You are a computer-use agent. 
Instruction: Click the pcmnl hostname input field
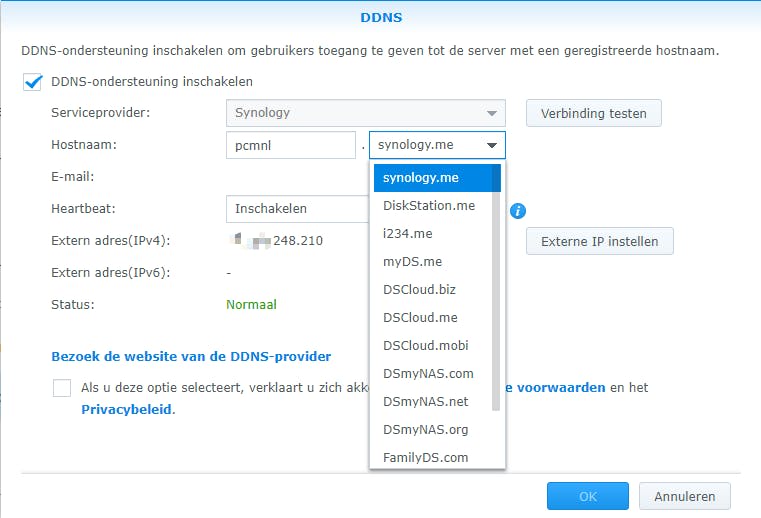pos(290,145)
